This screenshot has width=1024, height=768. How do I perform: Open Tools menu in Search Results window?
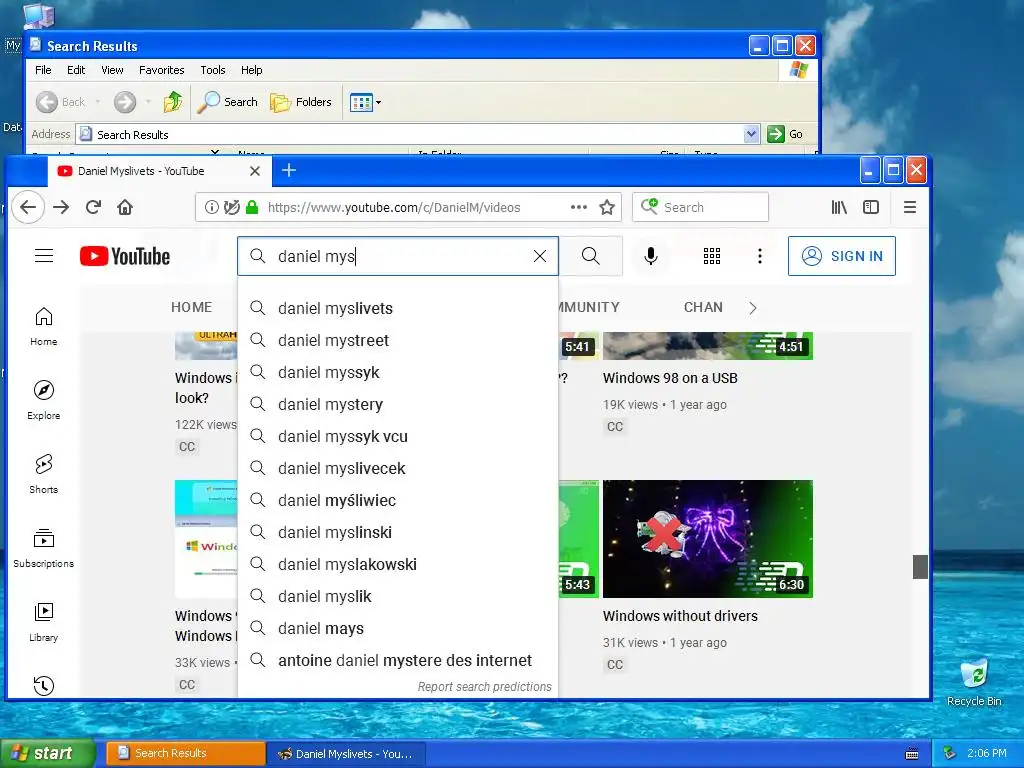click(x=213, y=70)
